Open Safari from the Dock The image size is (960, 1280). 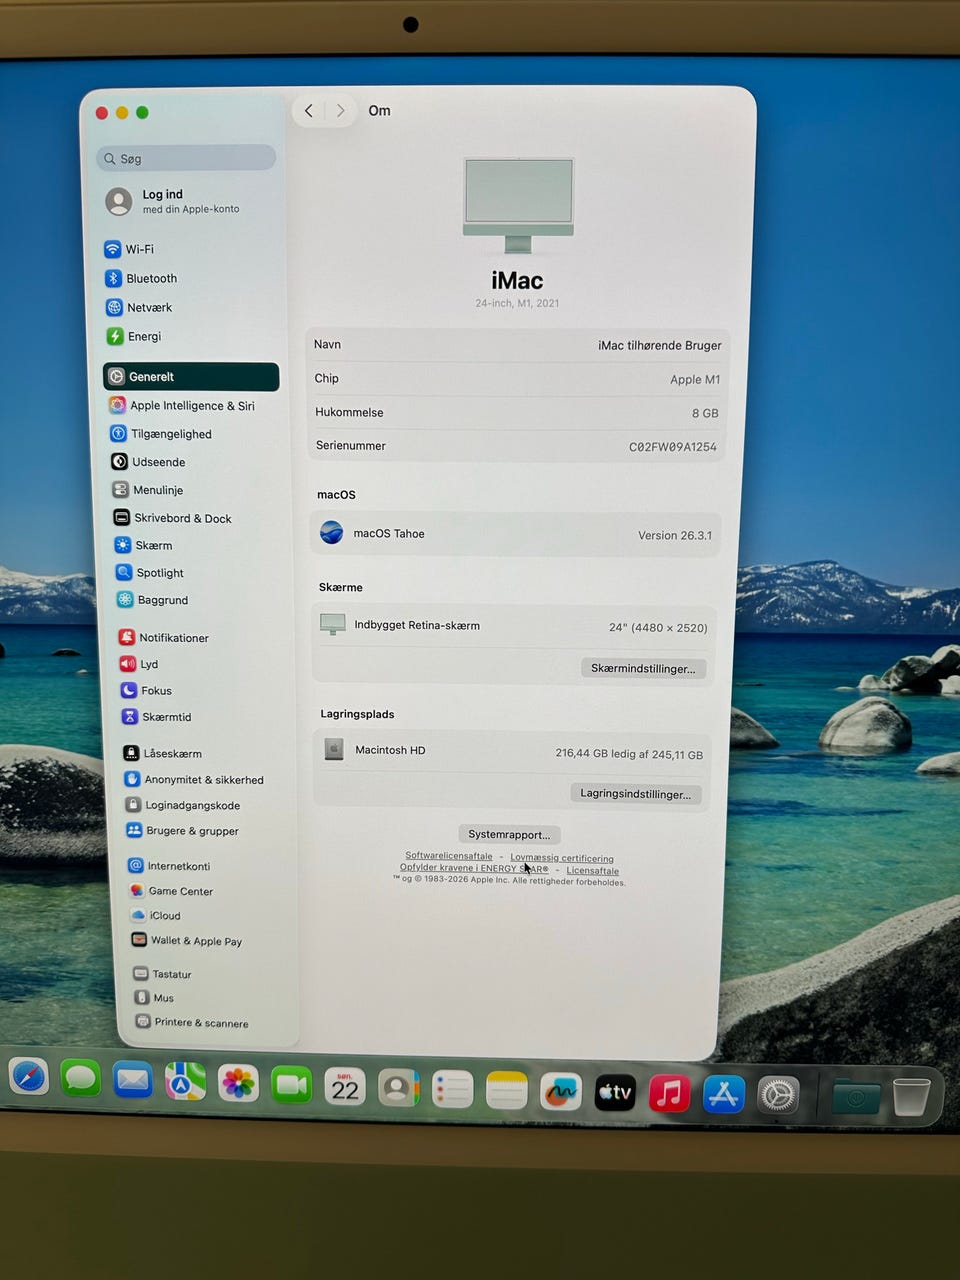click(x=29, y=1077)
